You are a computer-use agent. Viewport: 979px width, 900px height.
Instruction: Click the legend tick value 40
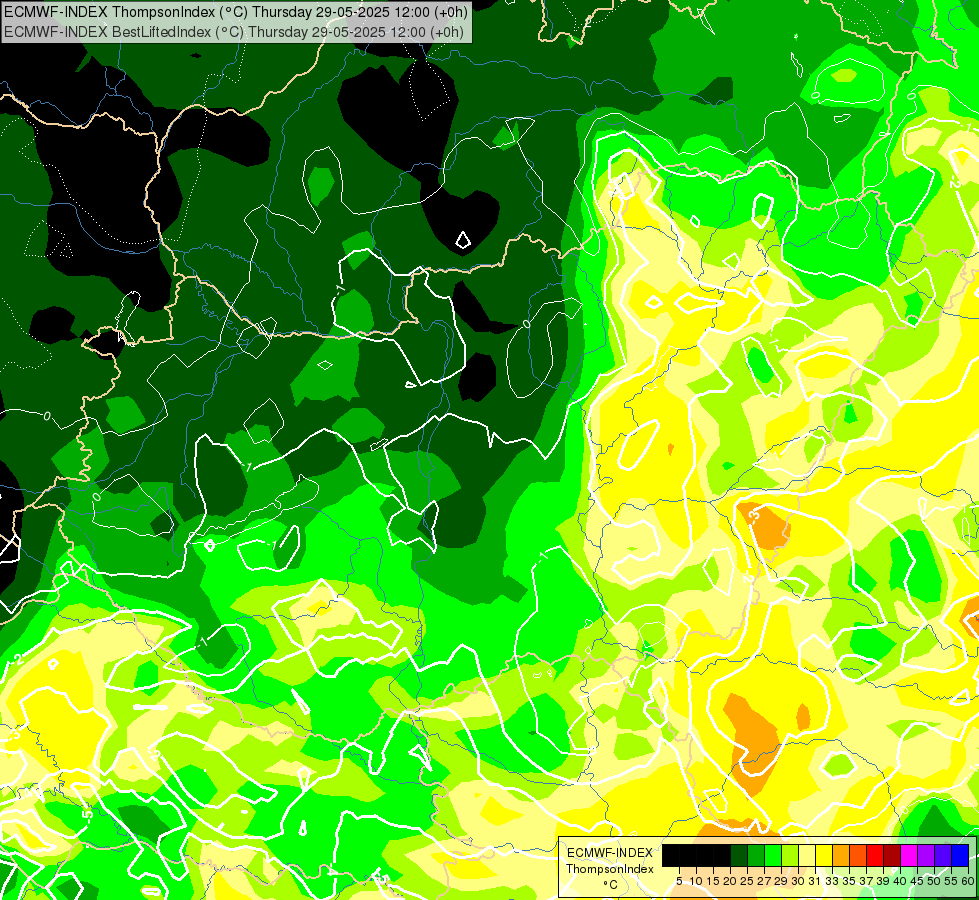(x=901, y=881)
